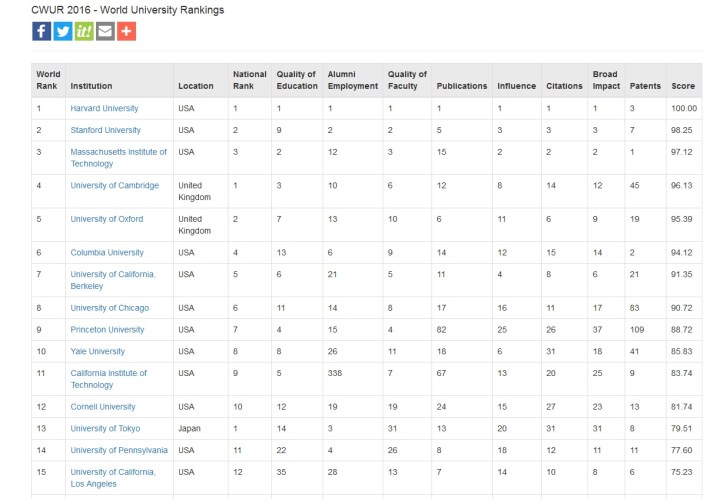Select Princeton's publications value 82
720x499 pixels.
coord(441,330)
